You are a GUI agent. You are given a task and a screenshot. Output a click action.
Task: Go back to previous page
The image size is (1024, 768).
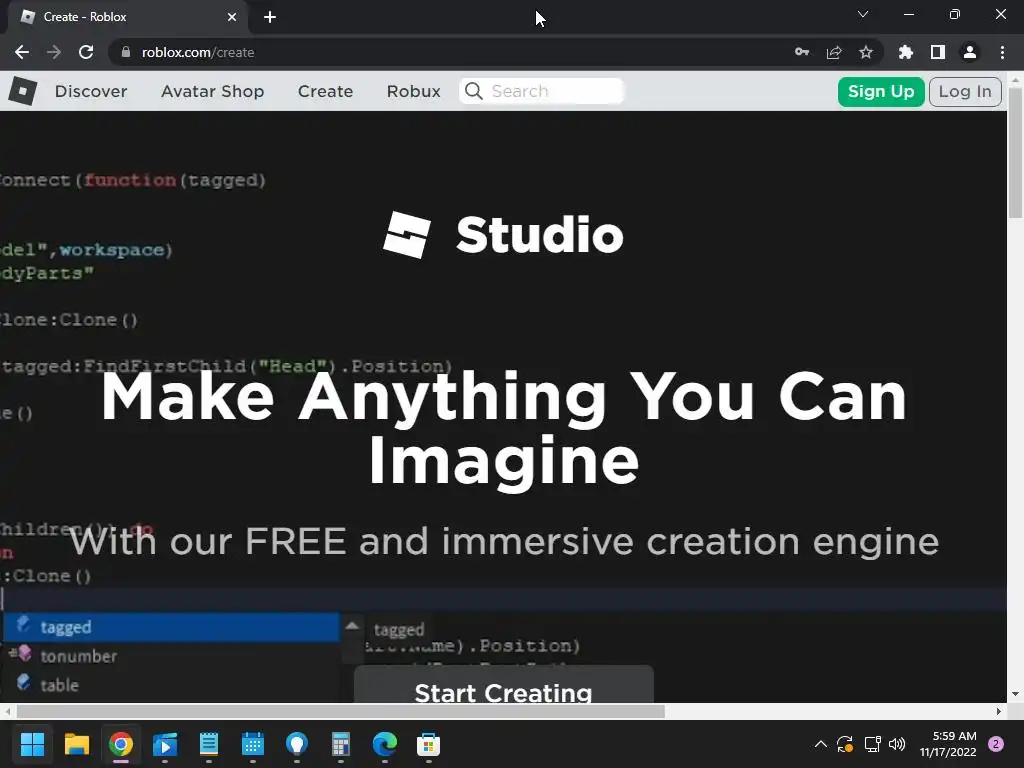coord(22,52)
